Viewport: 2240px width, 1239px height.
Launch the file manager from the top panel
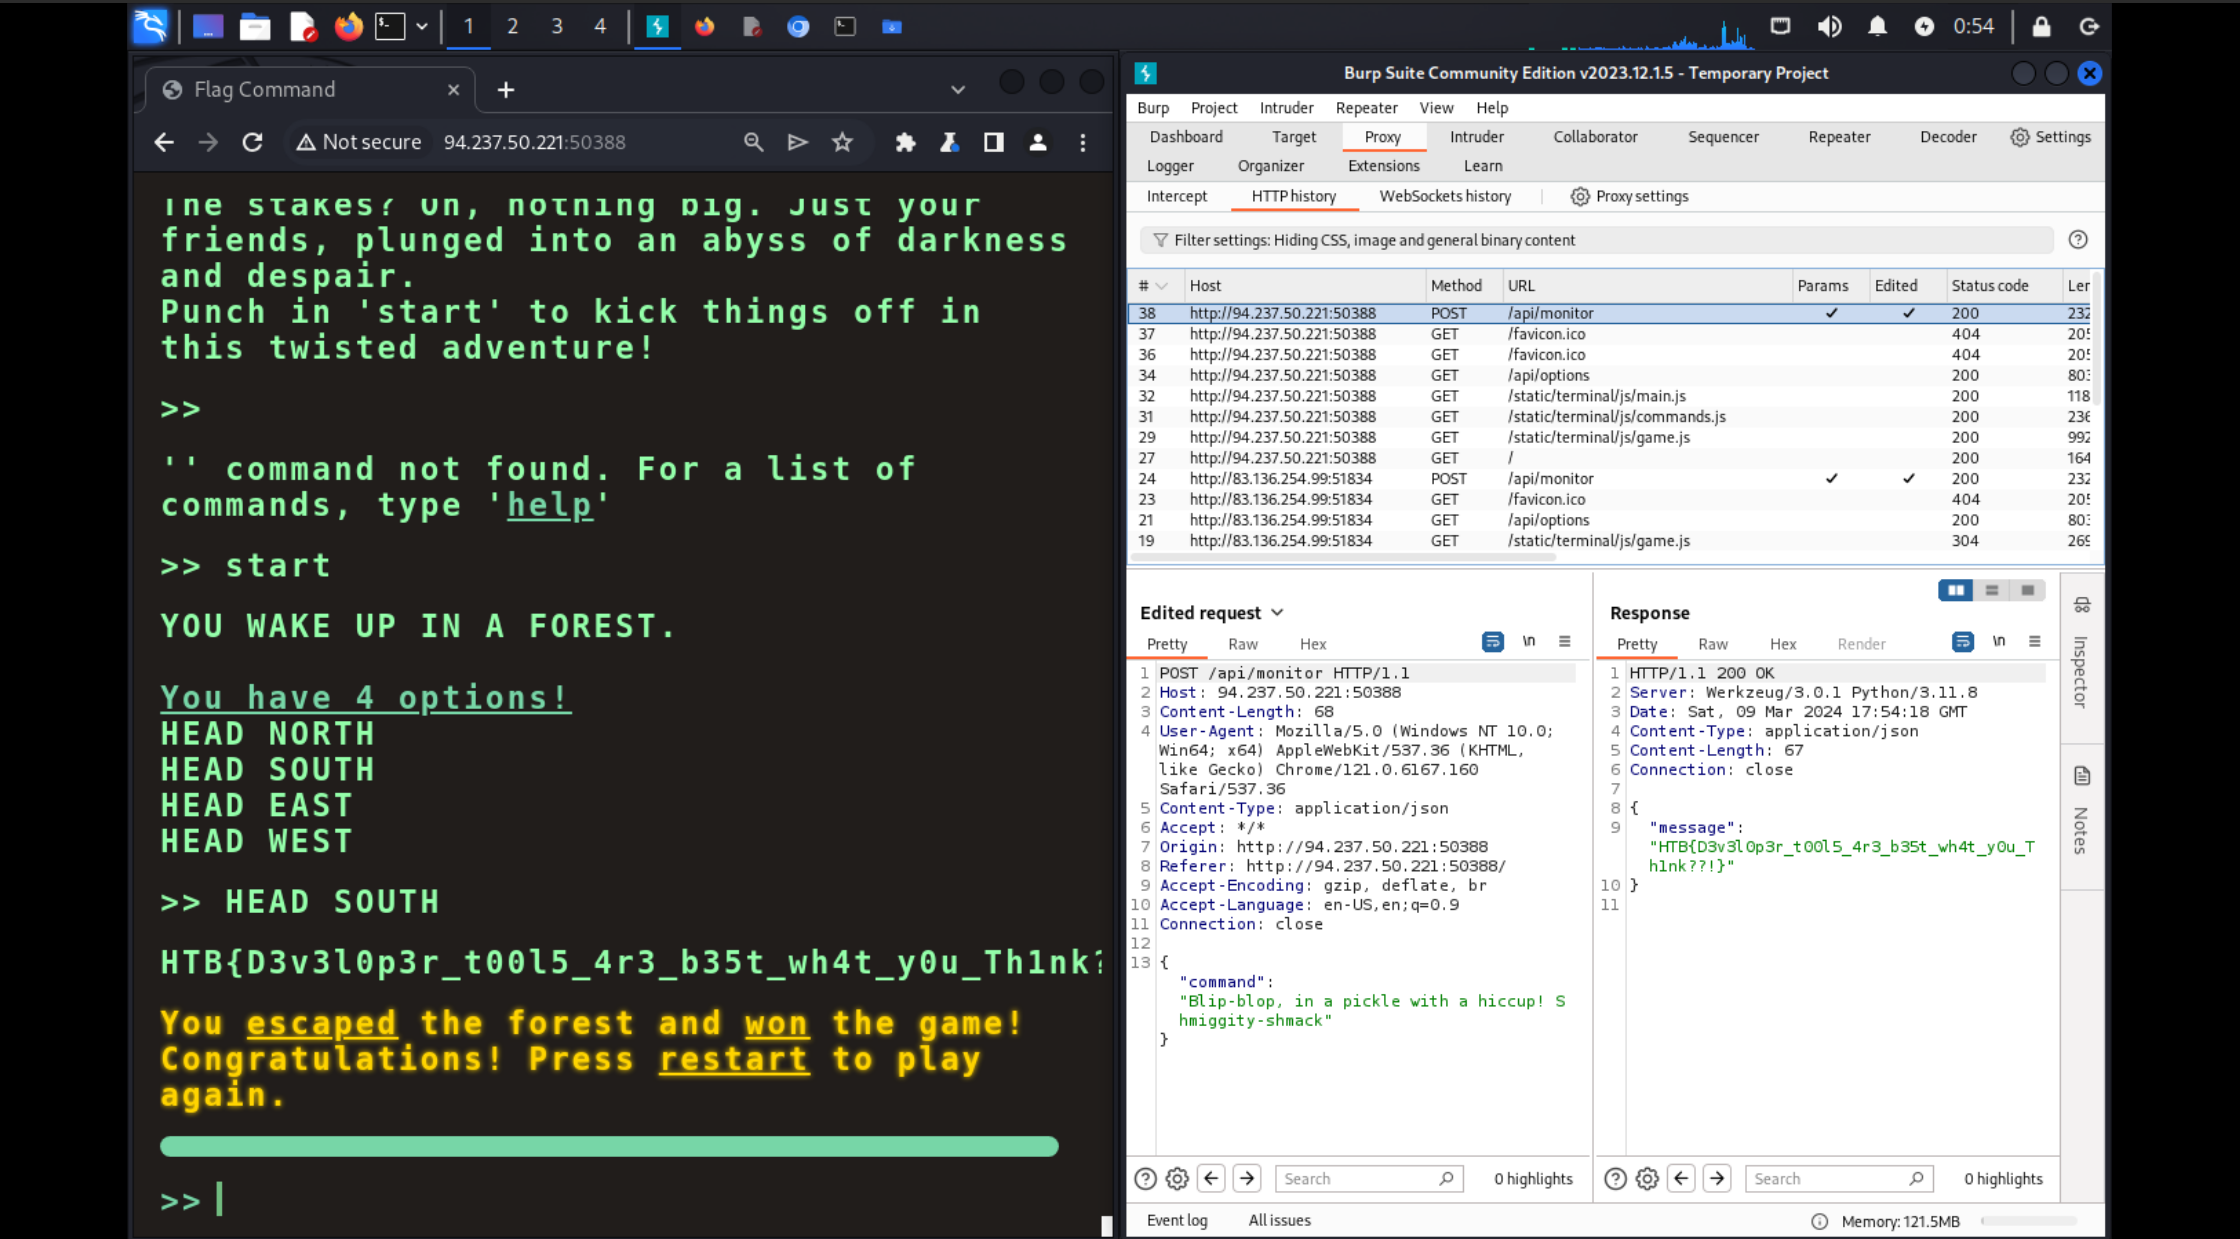coord(255,27)
